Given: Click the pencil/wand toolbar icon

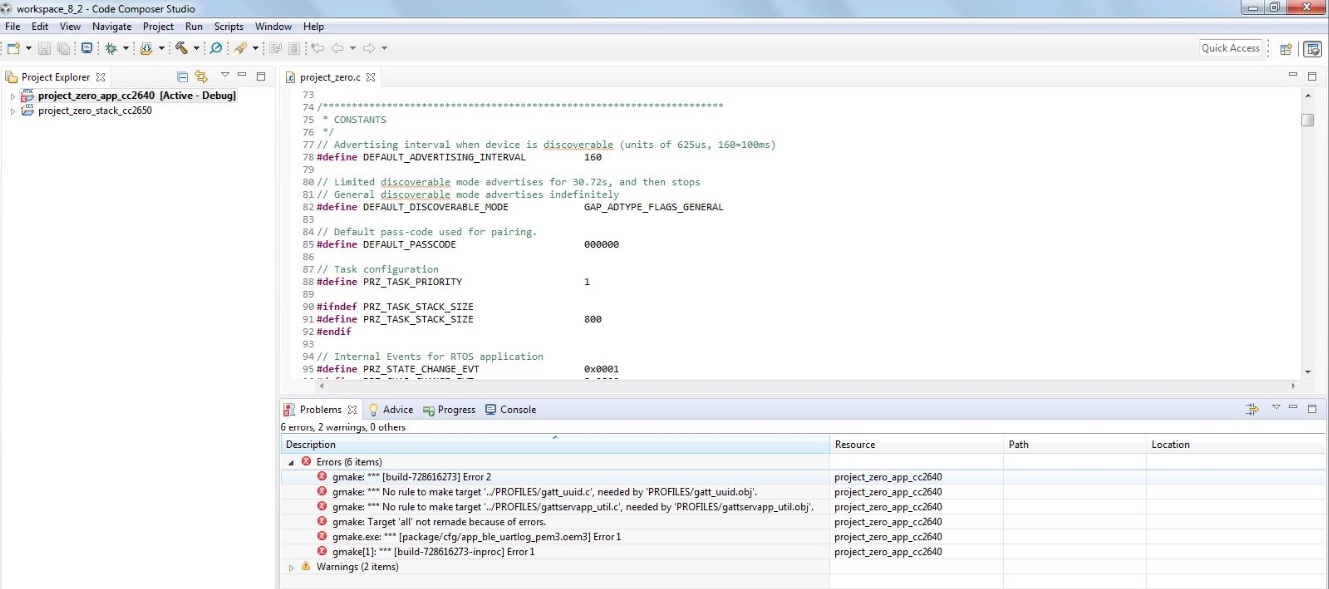Looking at the screenshot, I should coord(240,48).
